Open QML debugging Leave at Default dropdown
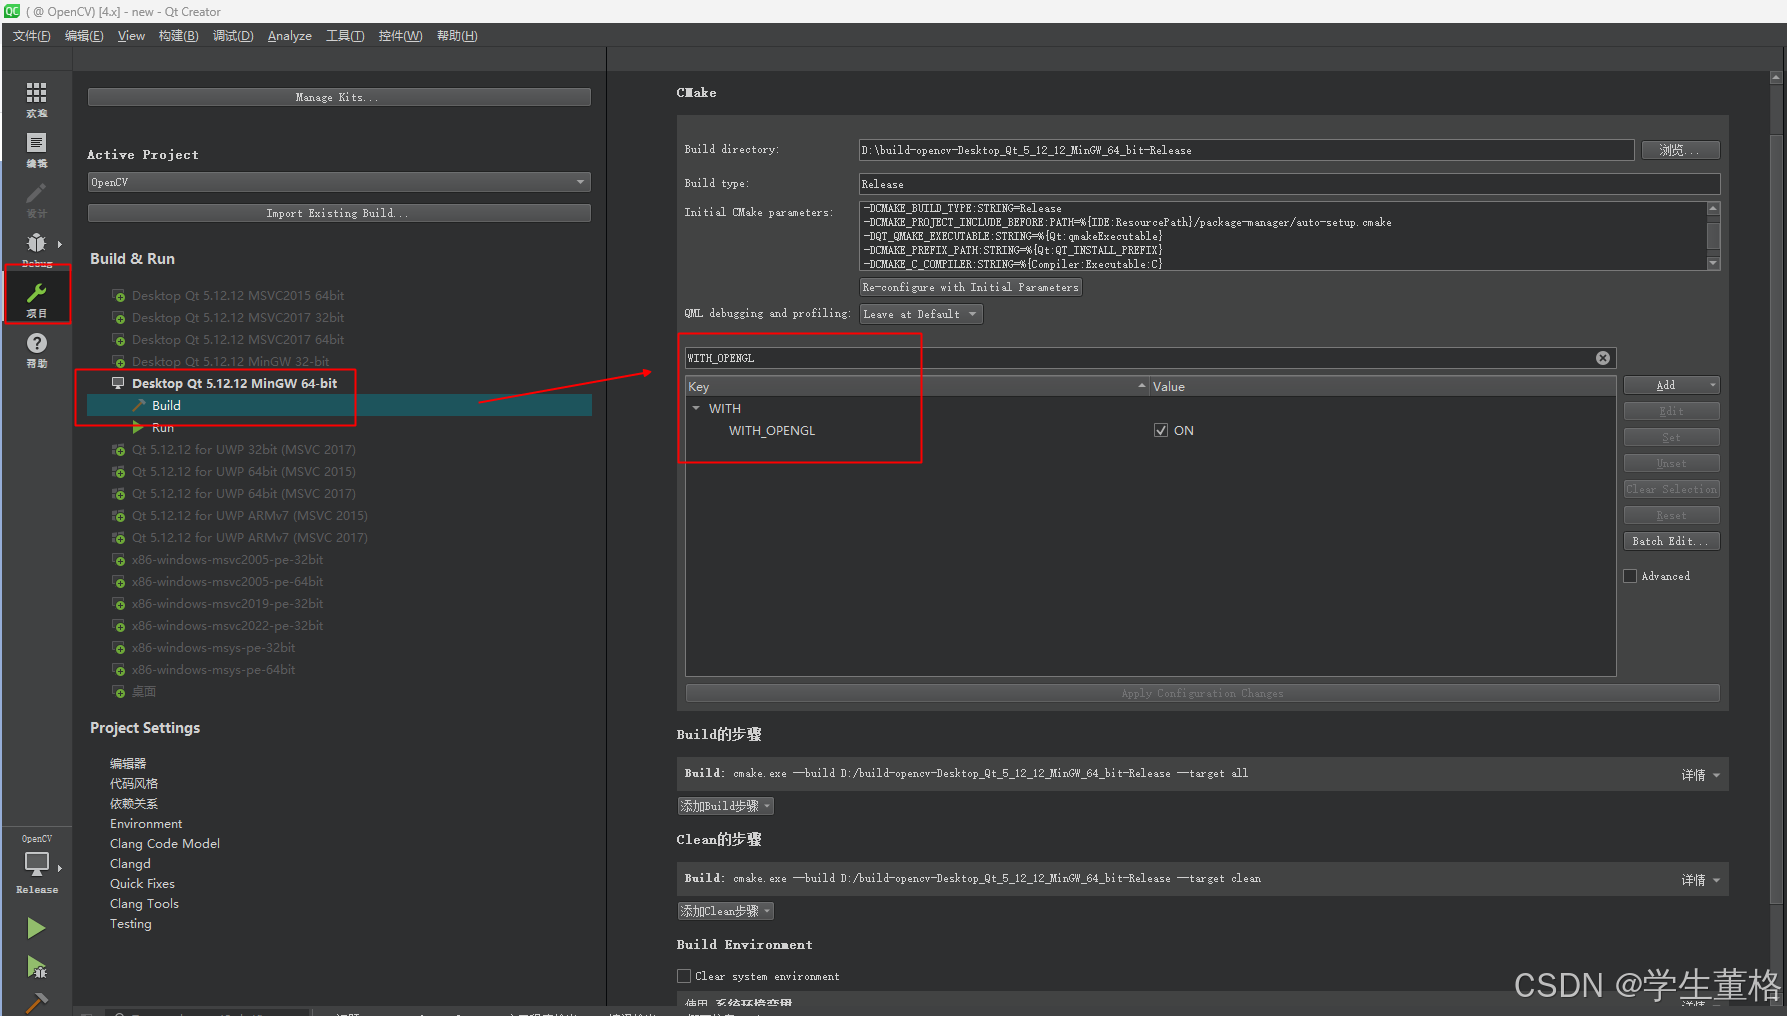Viewport: 1787px width, 1016px height. (x=921, y=314)
